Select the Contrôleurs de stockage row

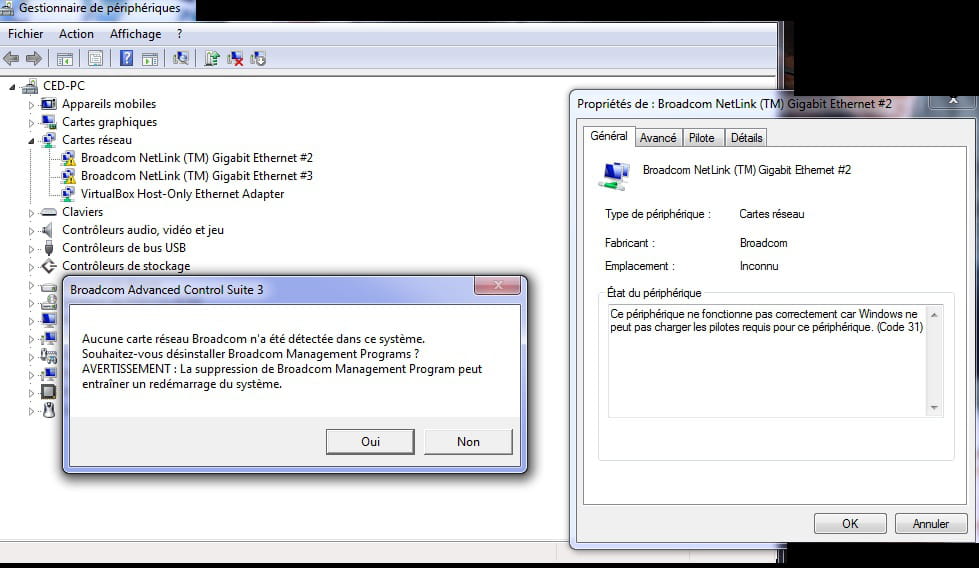tap(126, 266)
